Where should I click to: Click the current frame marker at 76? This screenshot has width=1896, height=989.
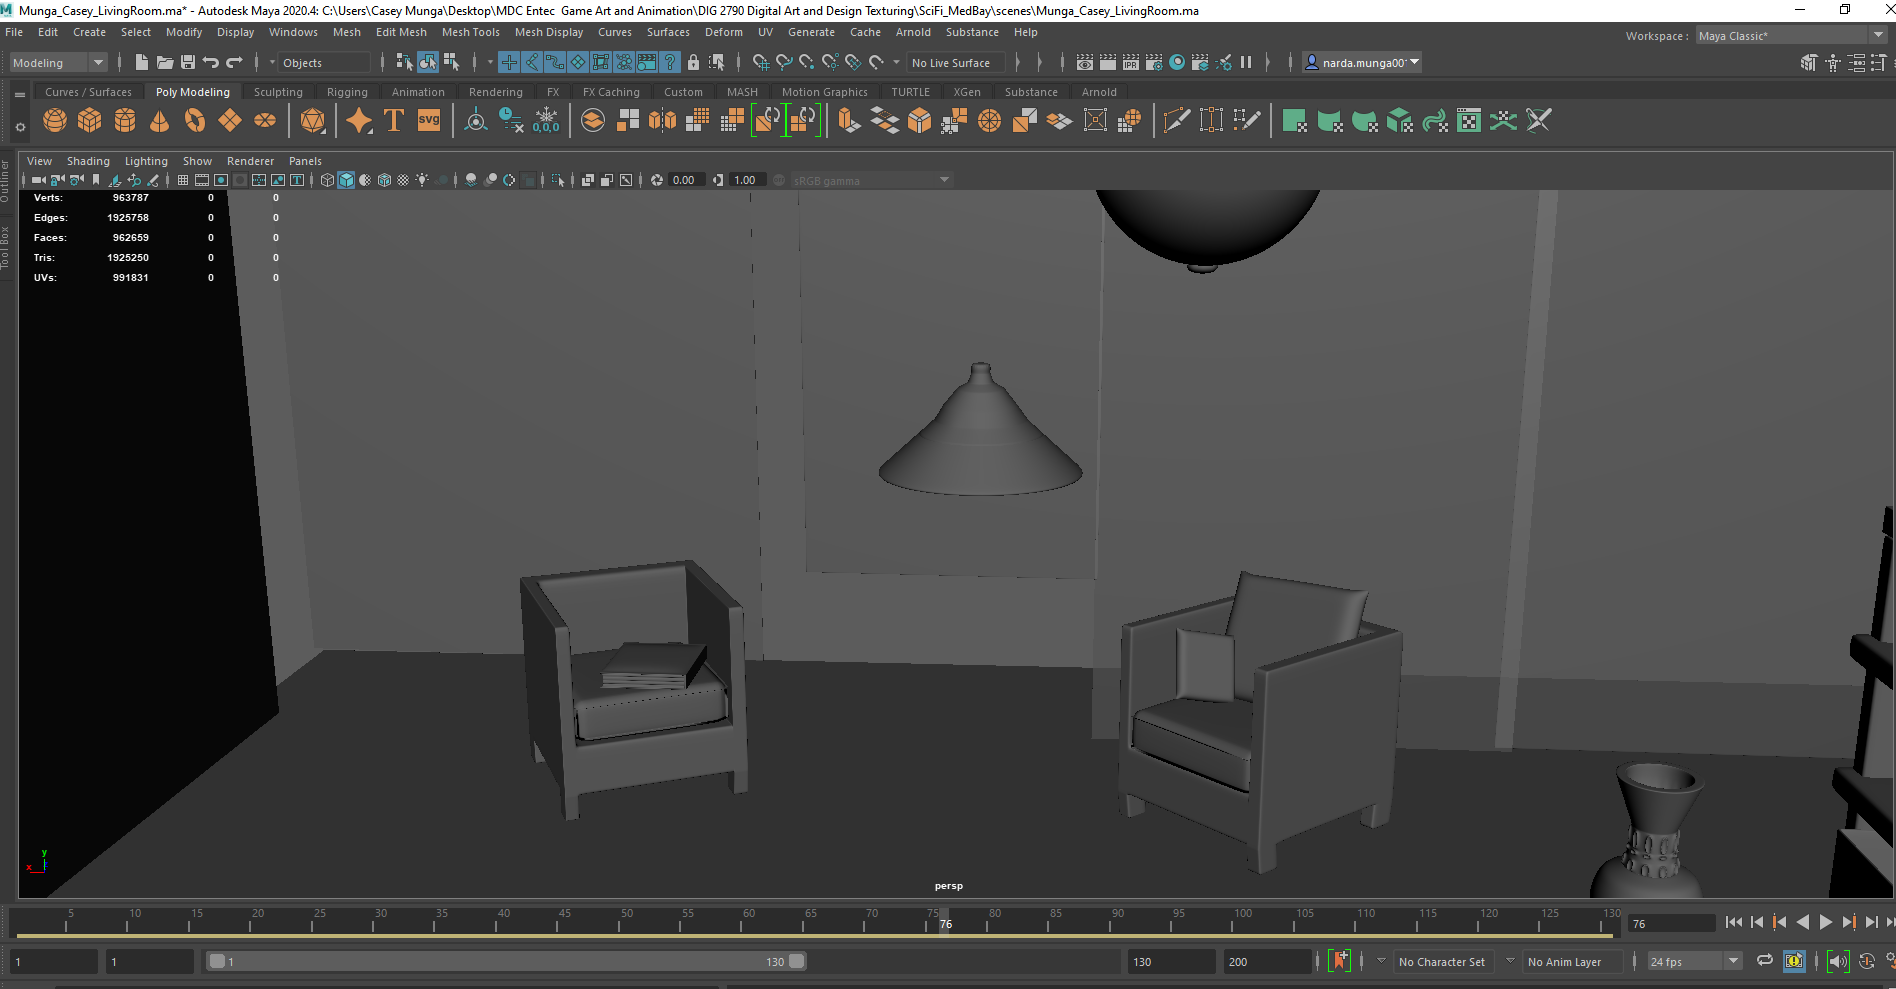coord(945,922)
